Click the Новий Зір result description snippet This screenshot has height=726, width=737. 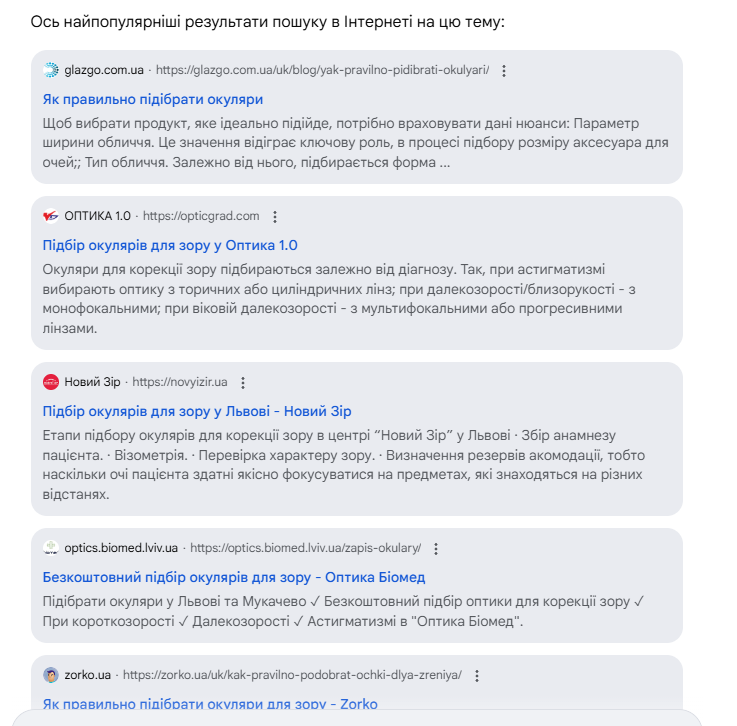343,465
